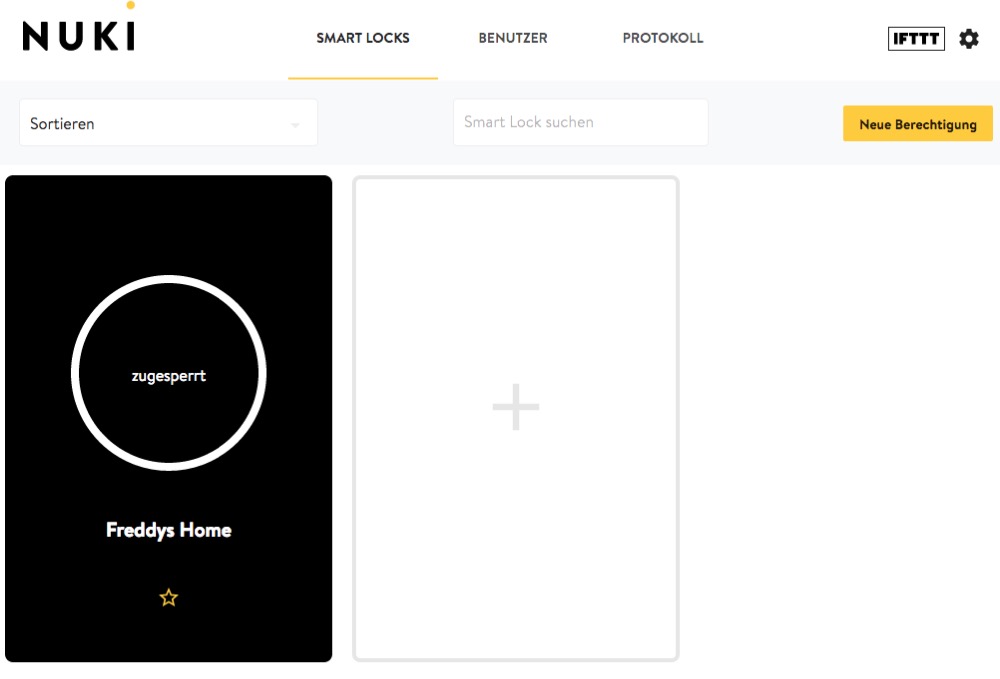Focus the Smart Lock suchen search field
This screenshot has width=1000, height=679.
pyautogui.click(x=580, y=122)
